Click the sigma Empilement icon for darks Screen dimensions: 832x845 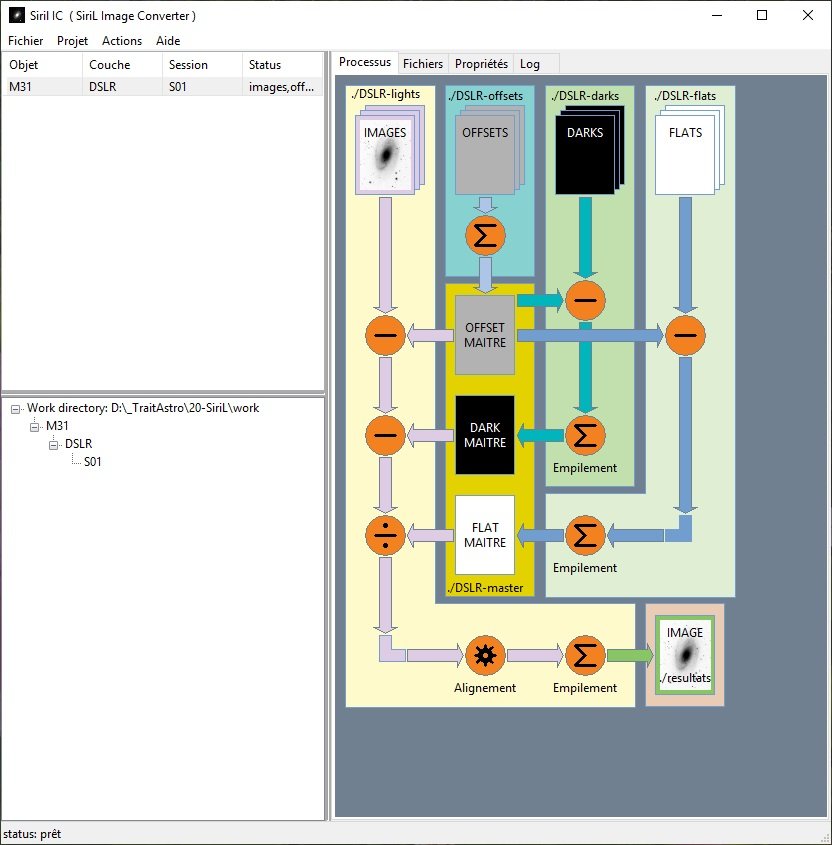[585, 435]
